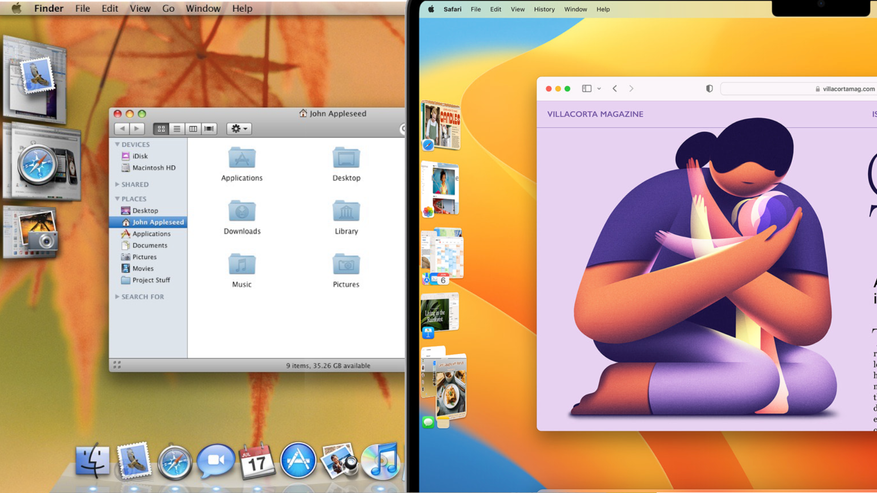The image size is (877, 493).
Task: Open iTunes disc icon in the Dock
Action: point(381,461)
